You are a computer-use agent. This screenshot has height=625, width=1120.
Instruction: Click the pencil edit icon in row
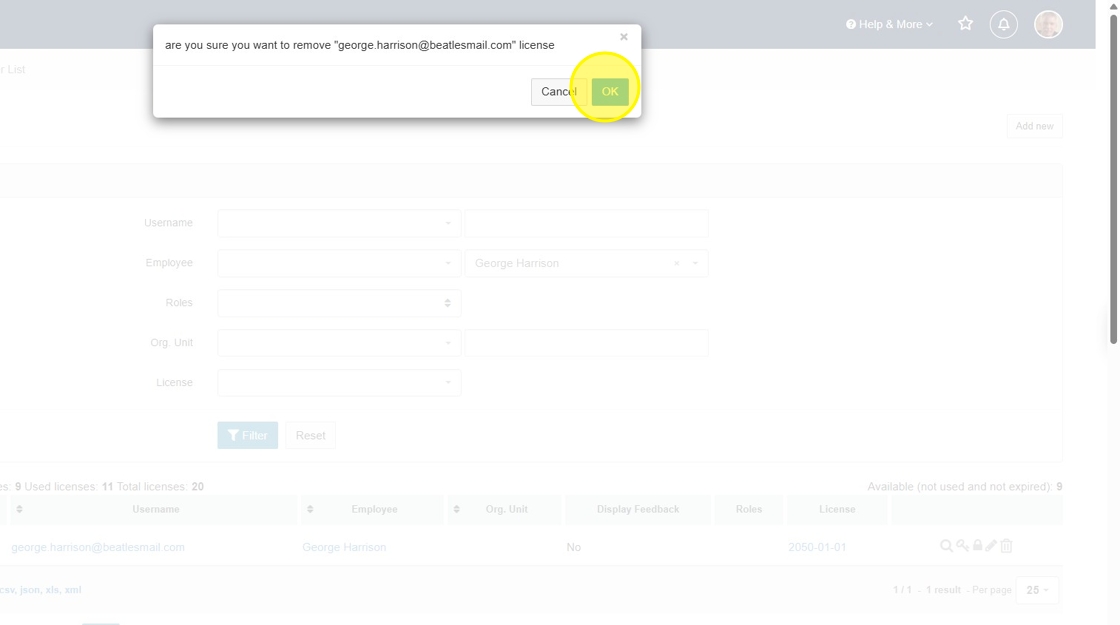[991, 546]
